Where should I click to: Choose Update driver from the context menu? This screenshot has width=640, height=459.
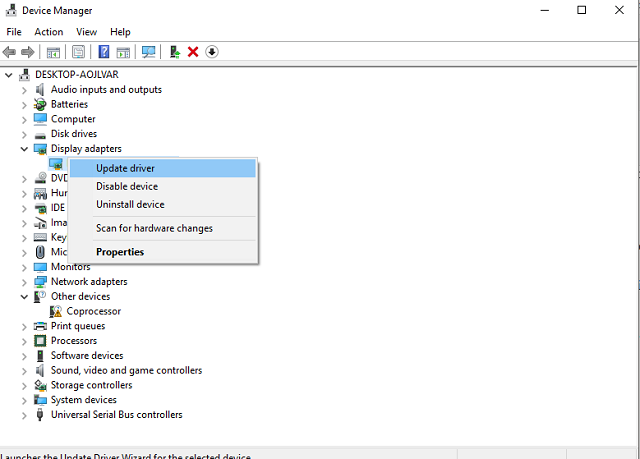click(163, 168)
